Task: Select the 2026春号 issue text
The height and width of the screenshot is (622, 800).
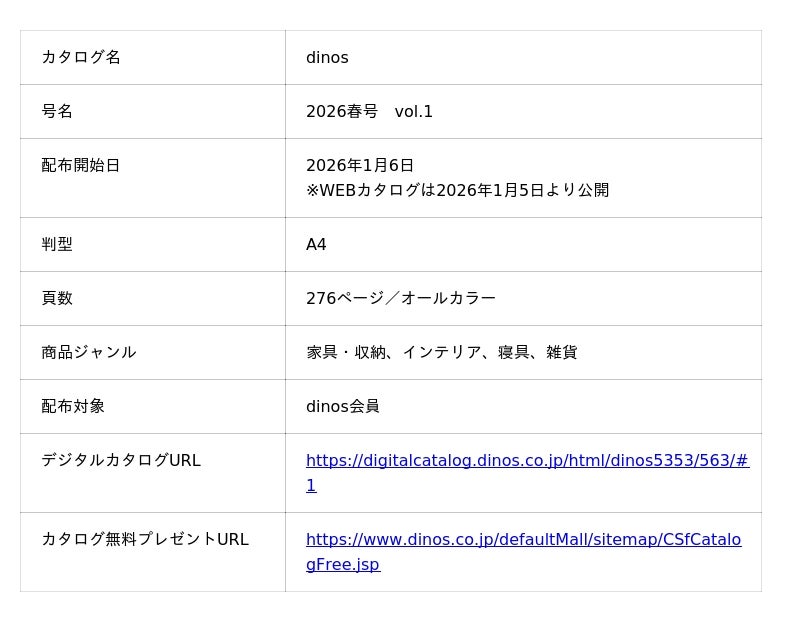Action: 342,111
